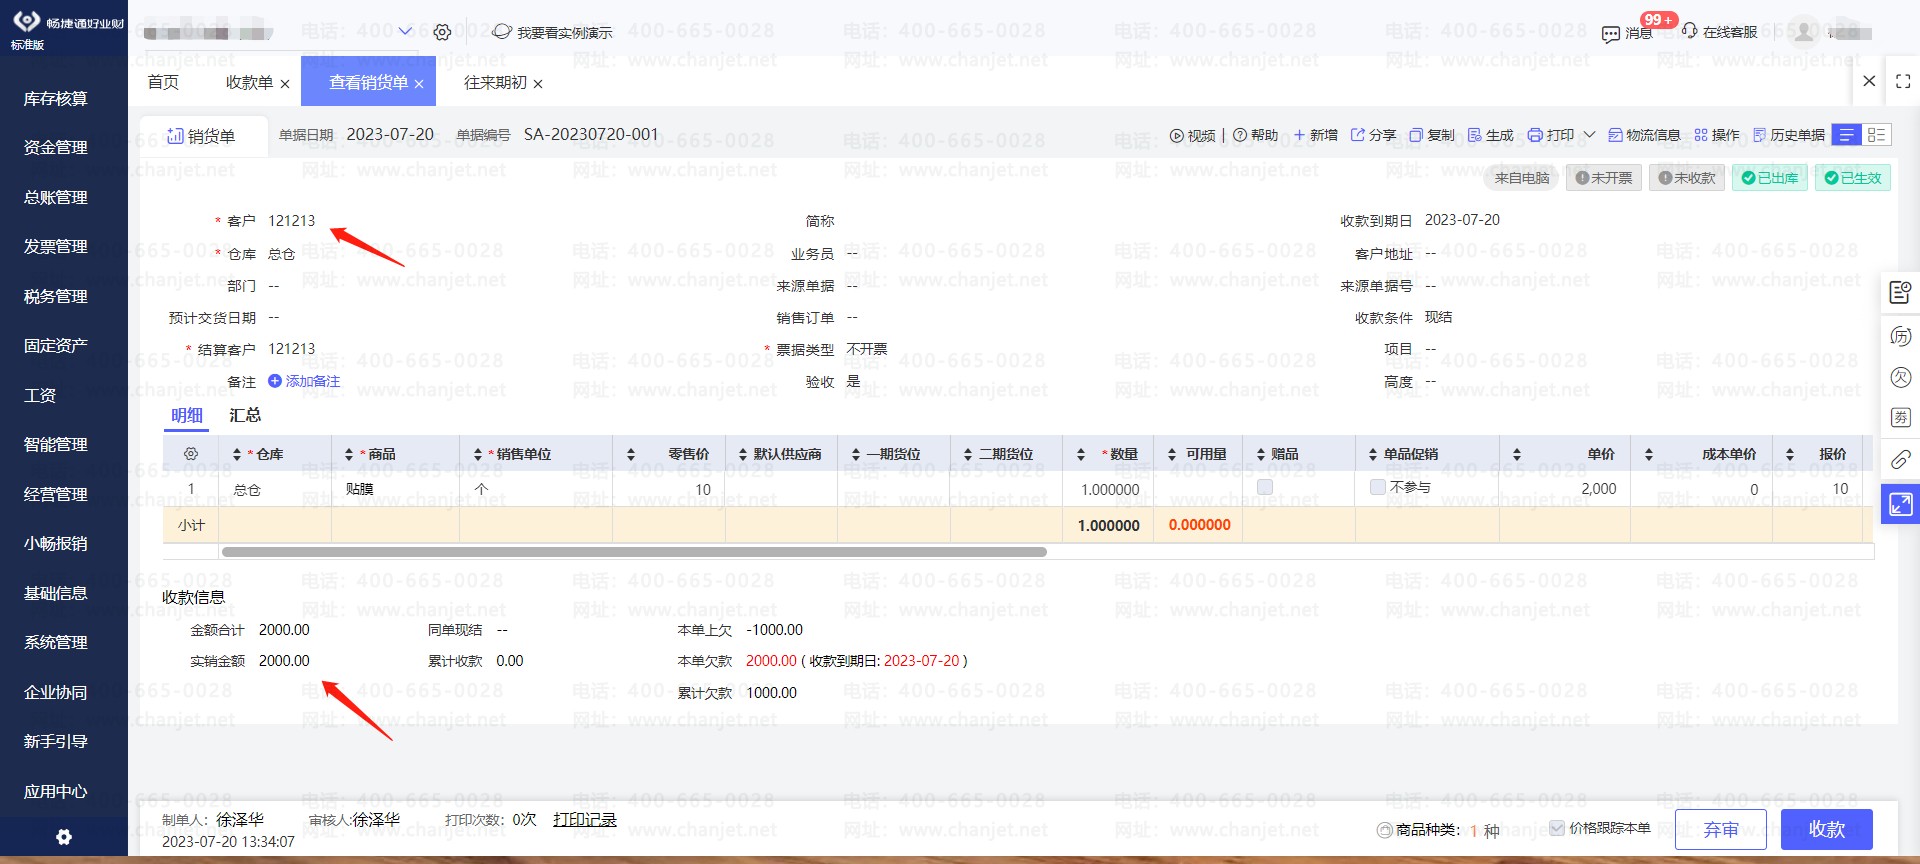Click the 添加备注 plus link
This screenshot has height=864, width=1920.
304,381
